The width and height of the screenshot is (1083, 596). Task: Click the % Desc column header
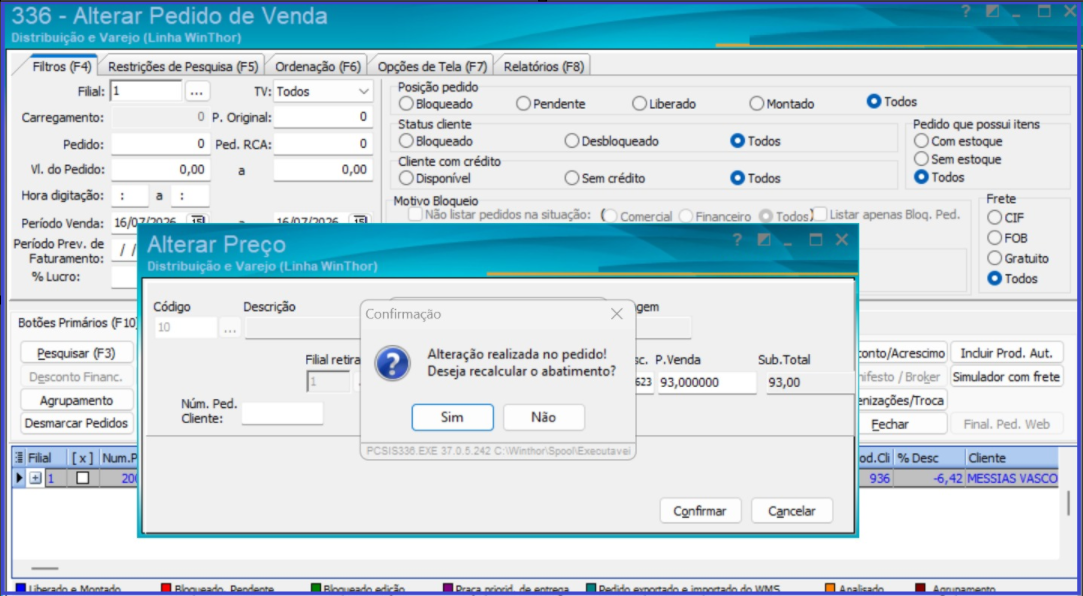pyautogui.click(x=928, y=458)
